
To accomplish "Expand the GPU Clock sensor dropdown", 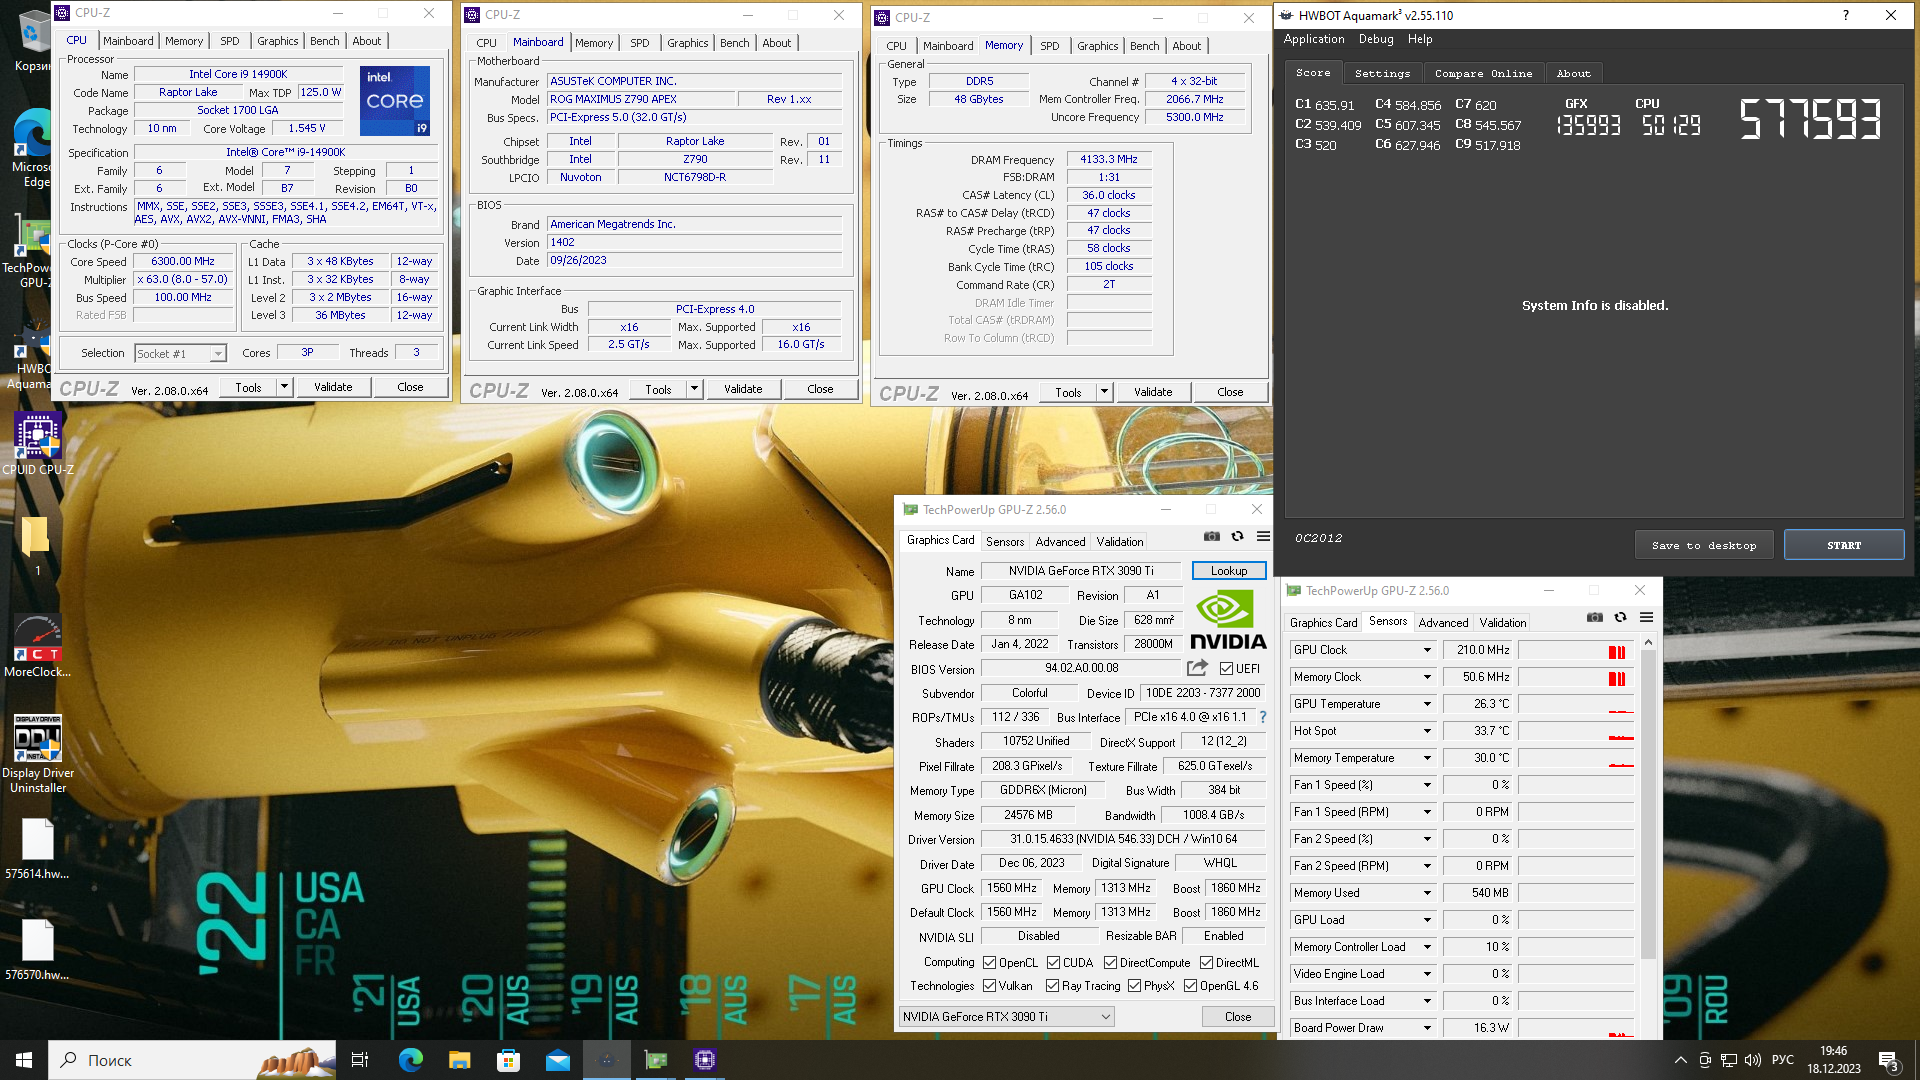I will tap(1427, 650).
